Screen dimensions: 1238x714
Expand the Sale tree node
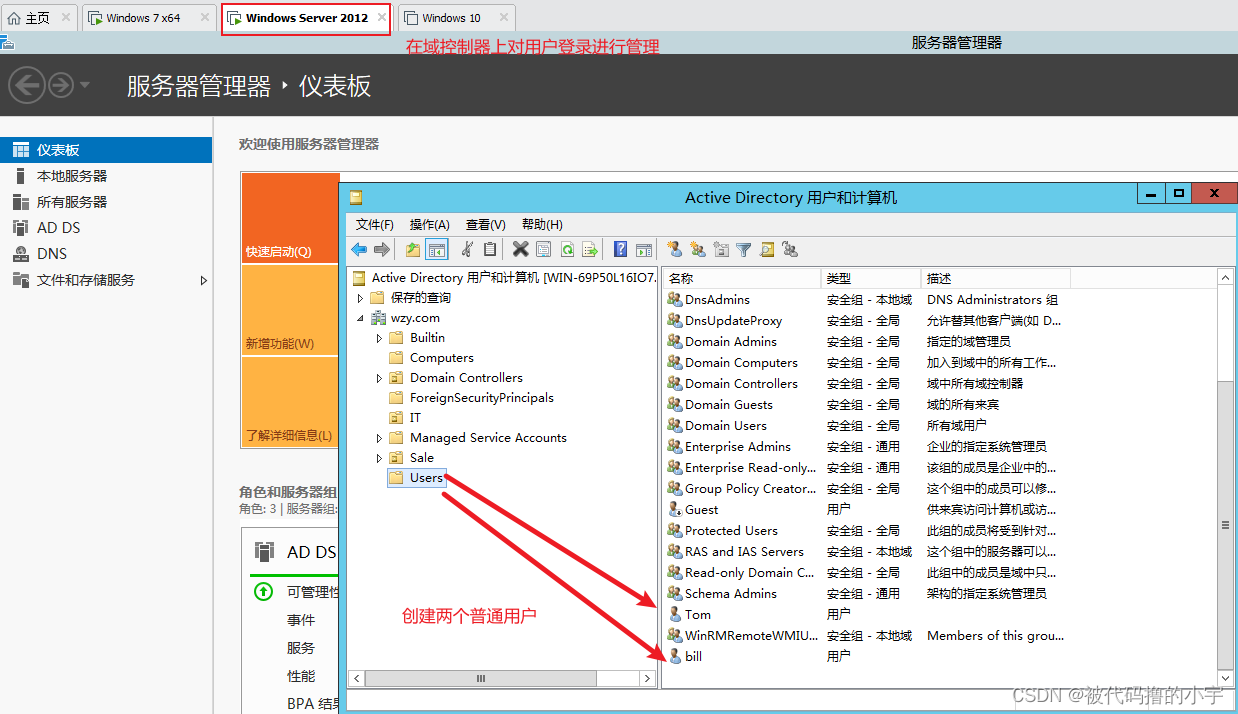[380, 458]
